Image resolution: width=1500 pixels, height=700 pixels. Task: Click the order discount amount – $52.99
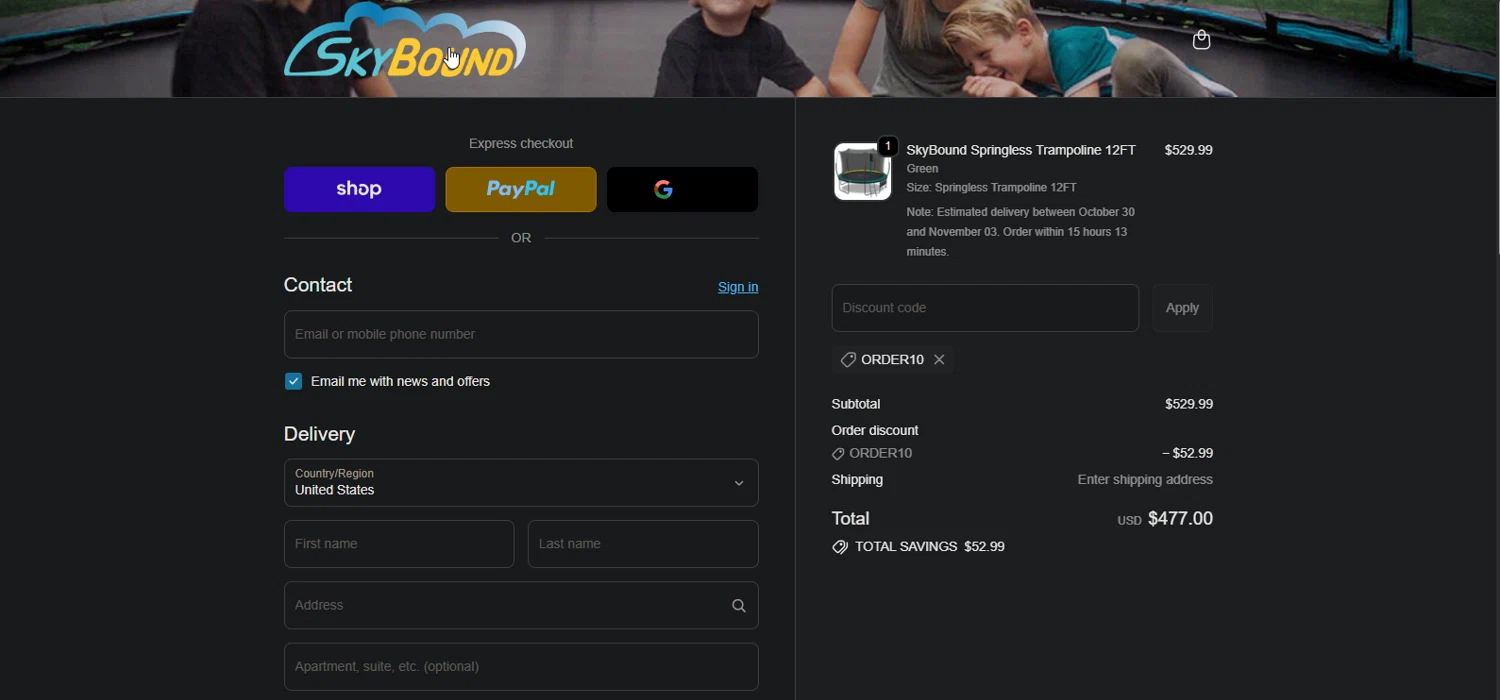pyautogui.click(x=1187, y=454)
